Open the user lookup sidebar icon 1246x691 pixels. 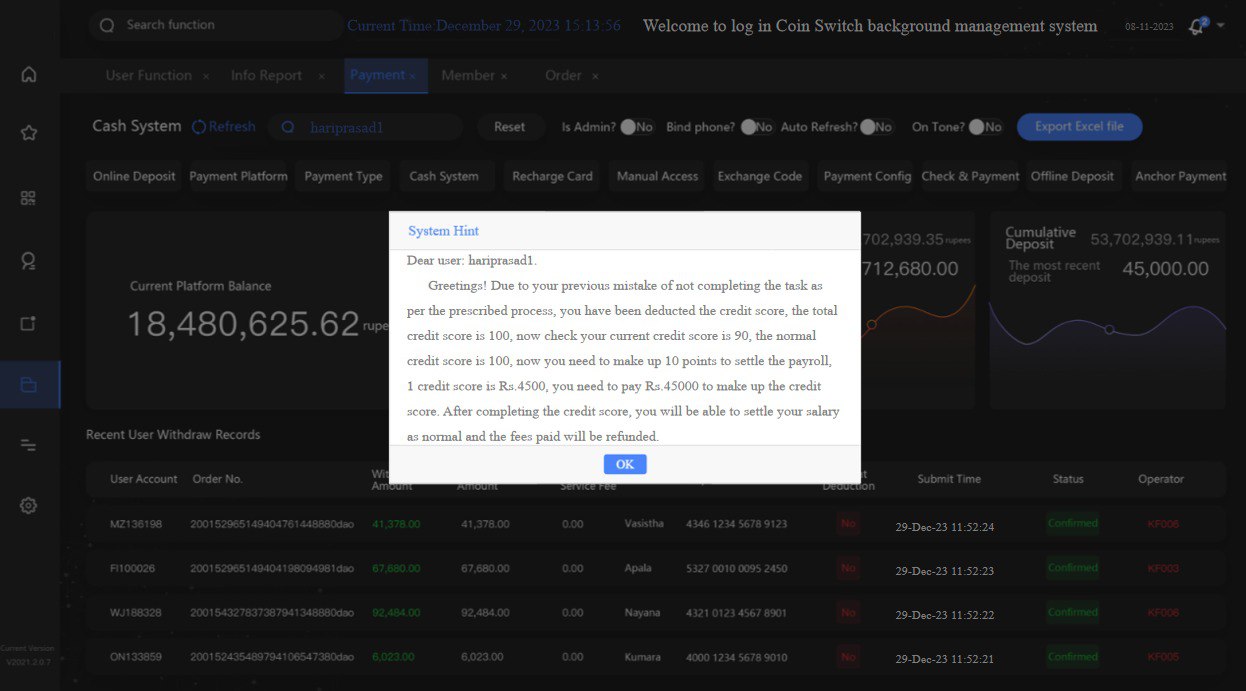click(x=29, y=261)
